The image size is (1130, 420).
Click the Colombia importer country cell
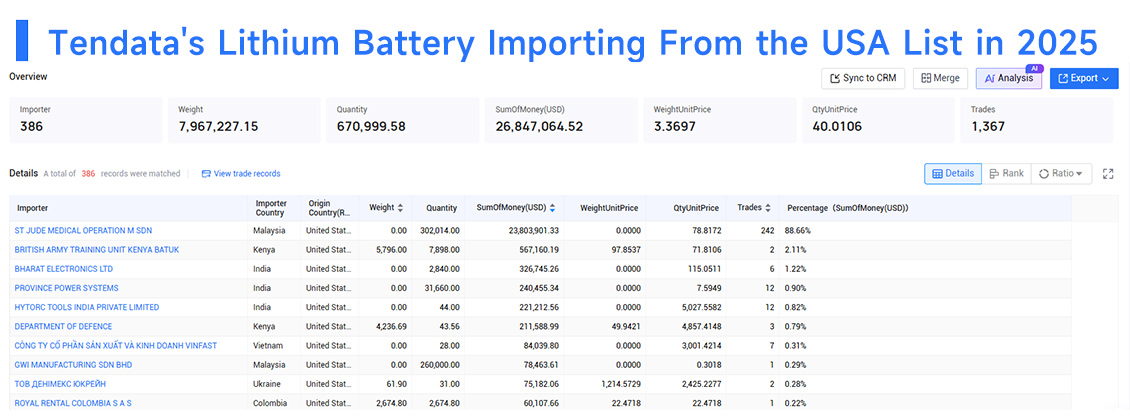[270, 403]
